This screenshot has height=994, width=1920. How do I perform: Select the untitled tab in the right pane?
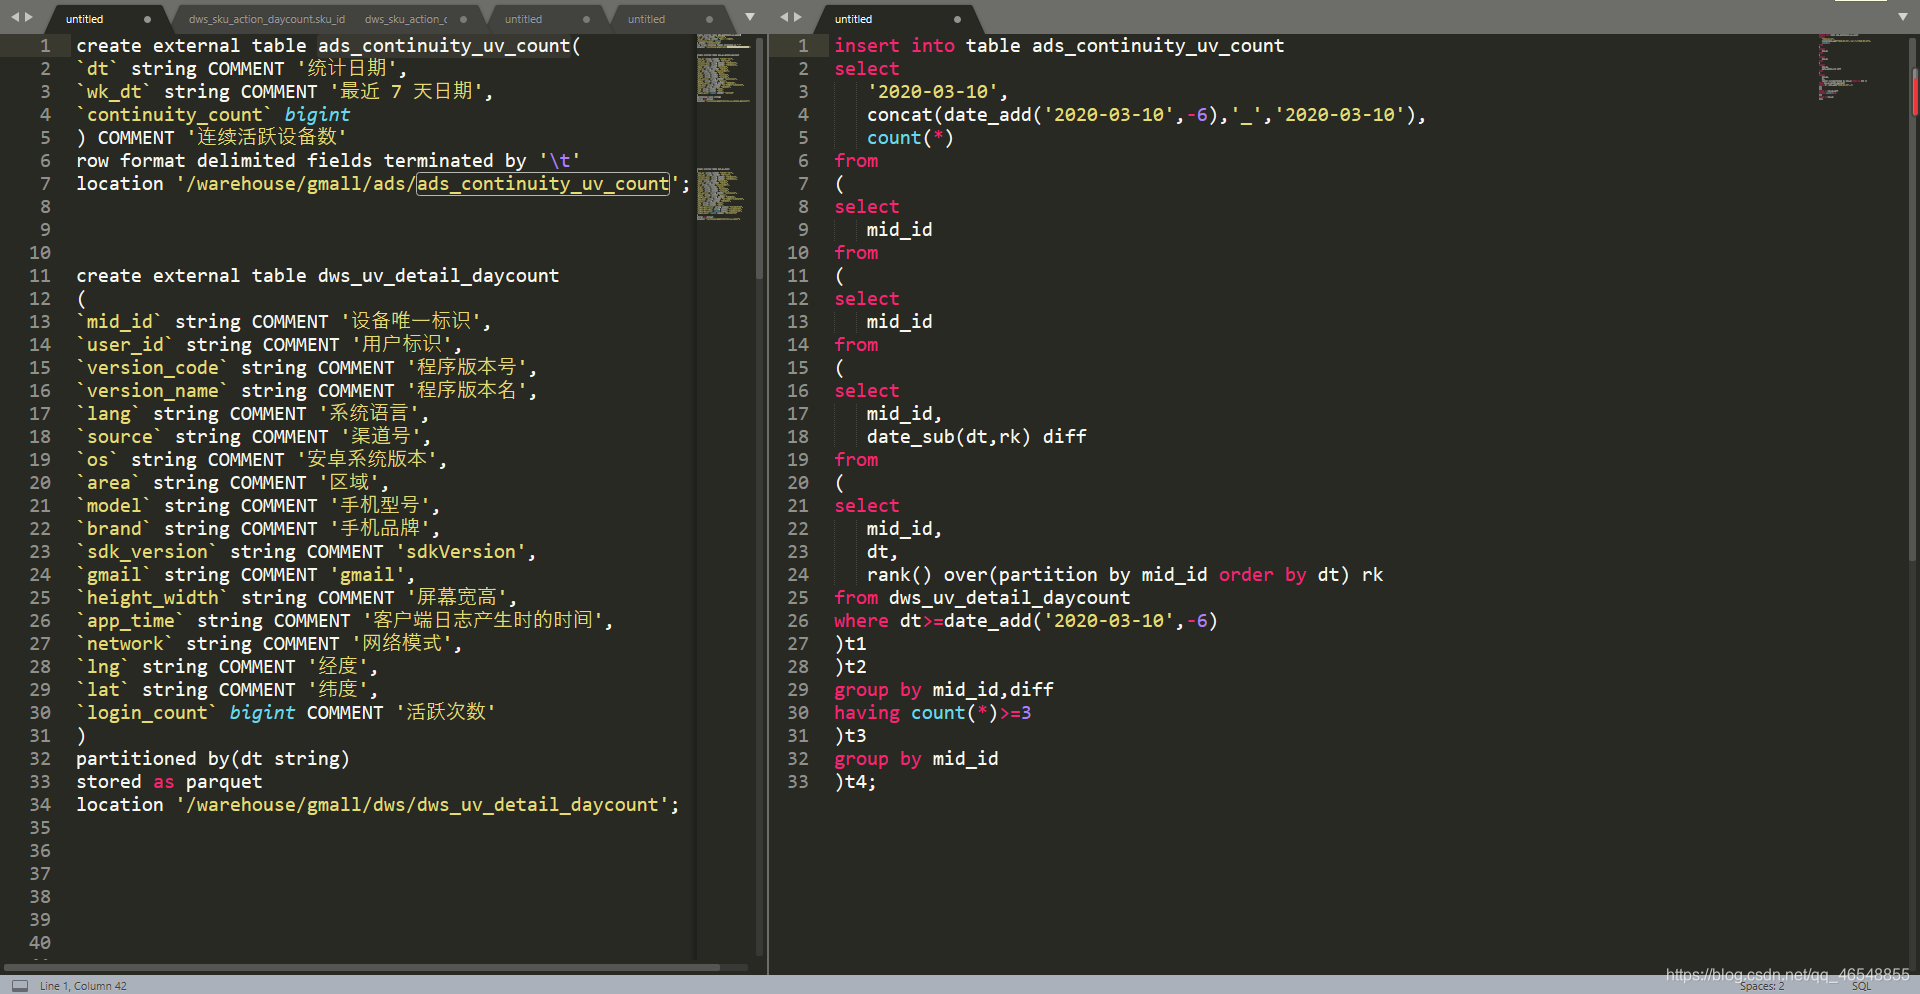(853, 19)
